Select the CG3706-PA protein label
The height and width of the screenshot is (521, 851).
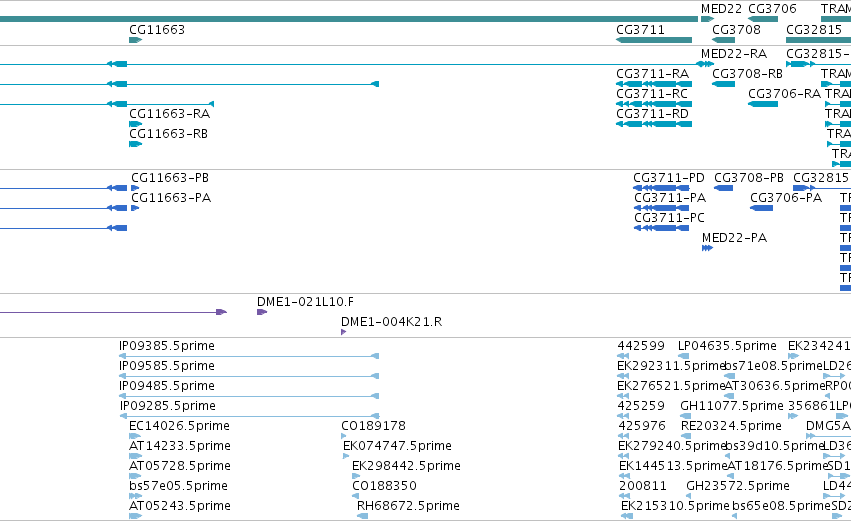click(786, 198)
